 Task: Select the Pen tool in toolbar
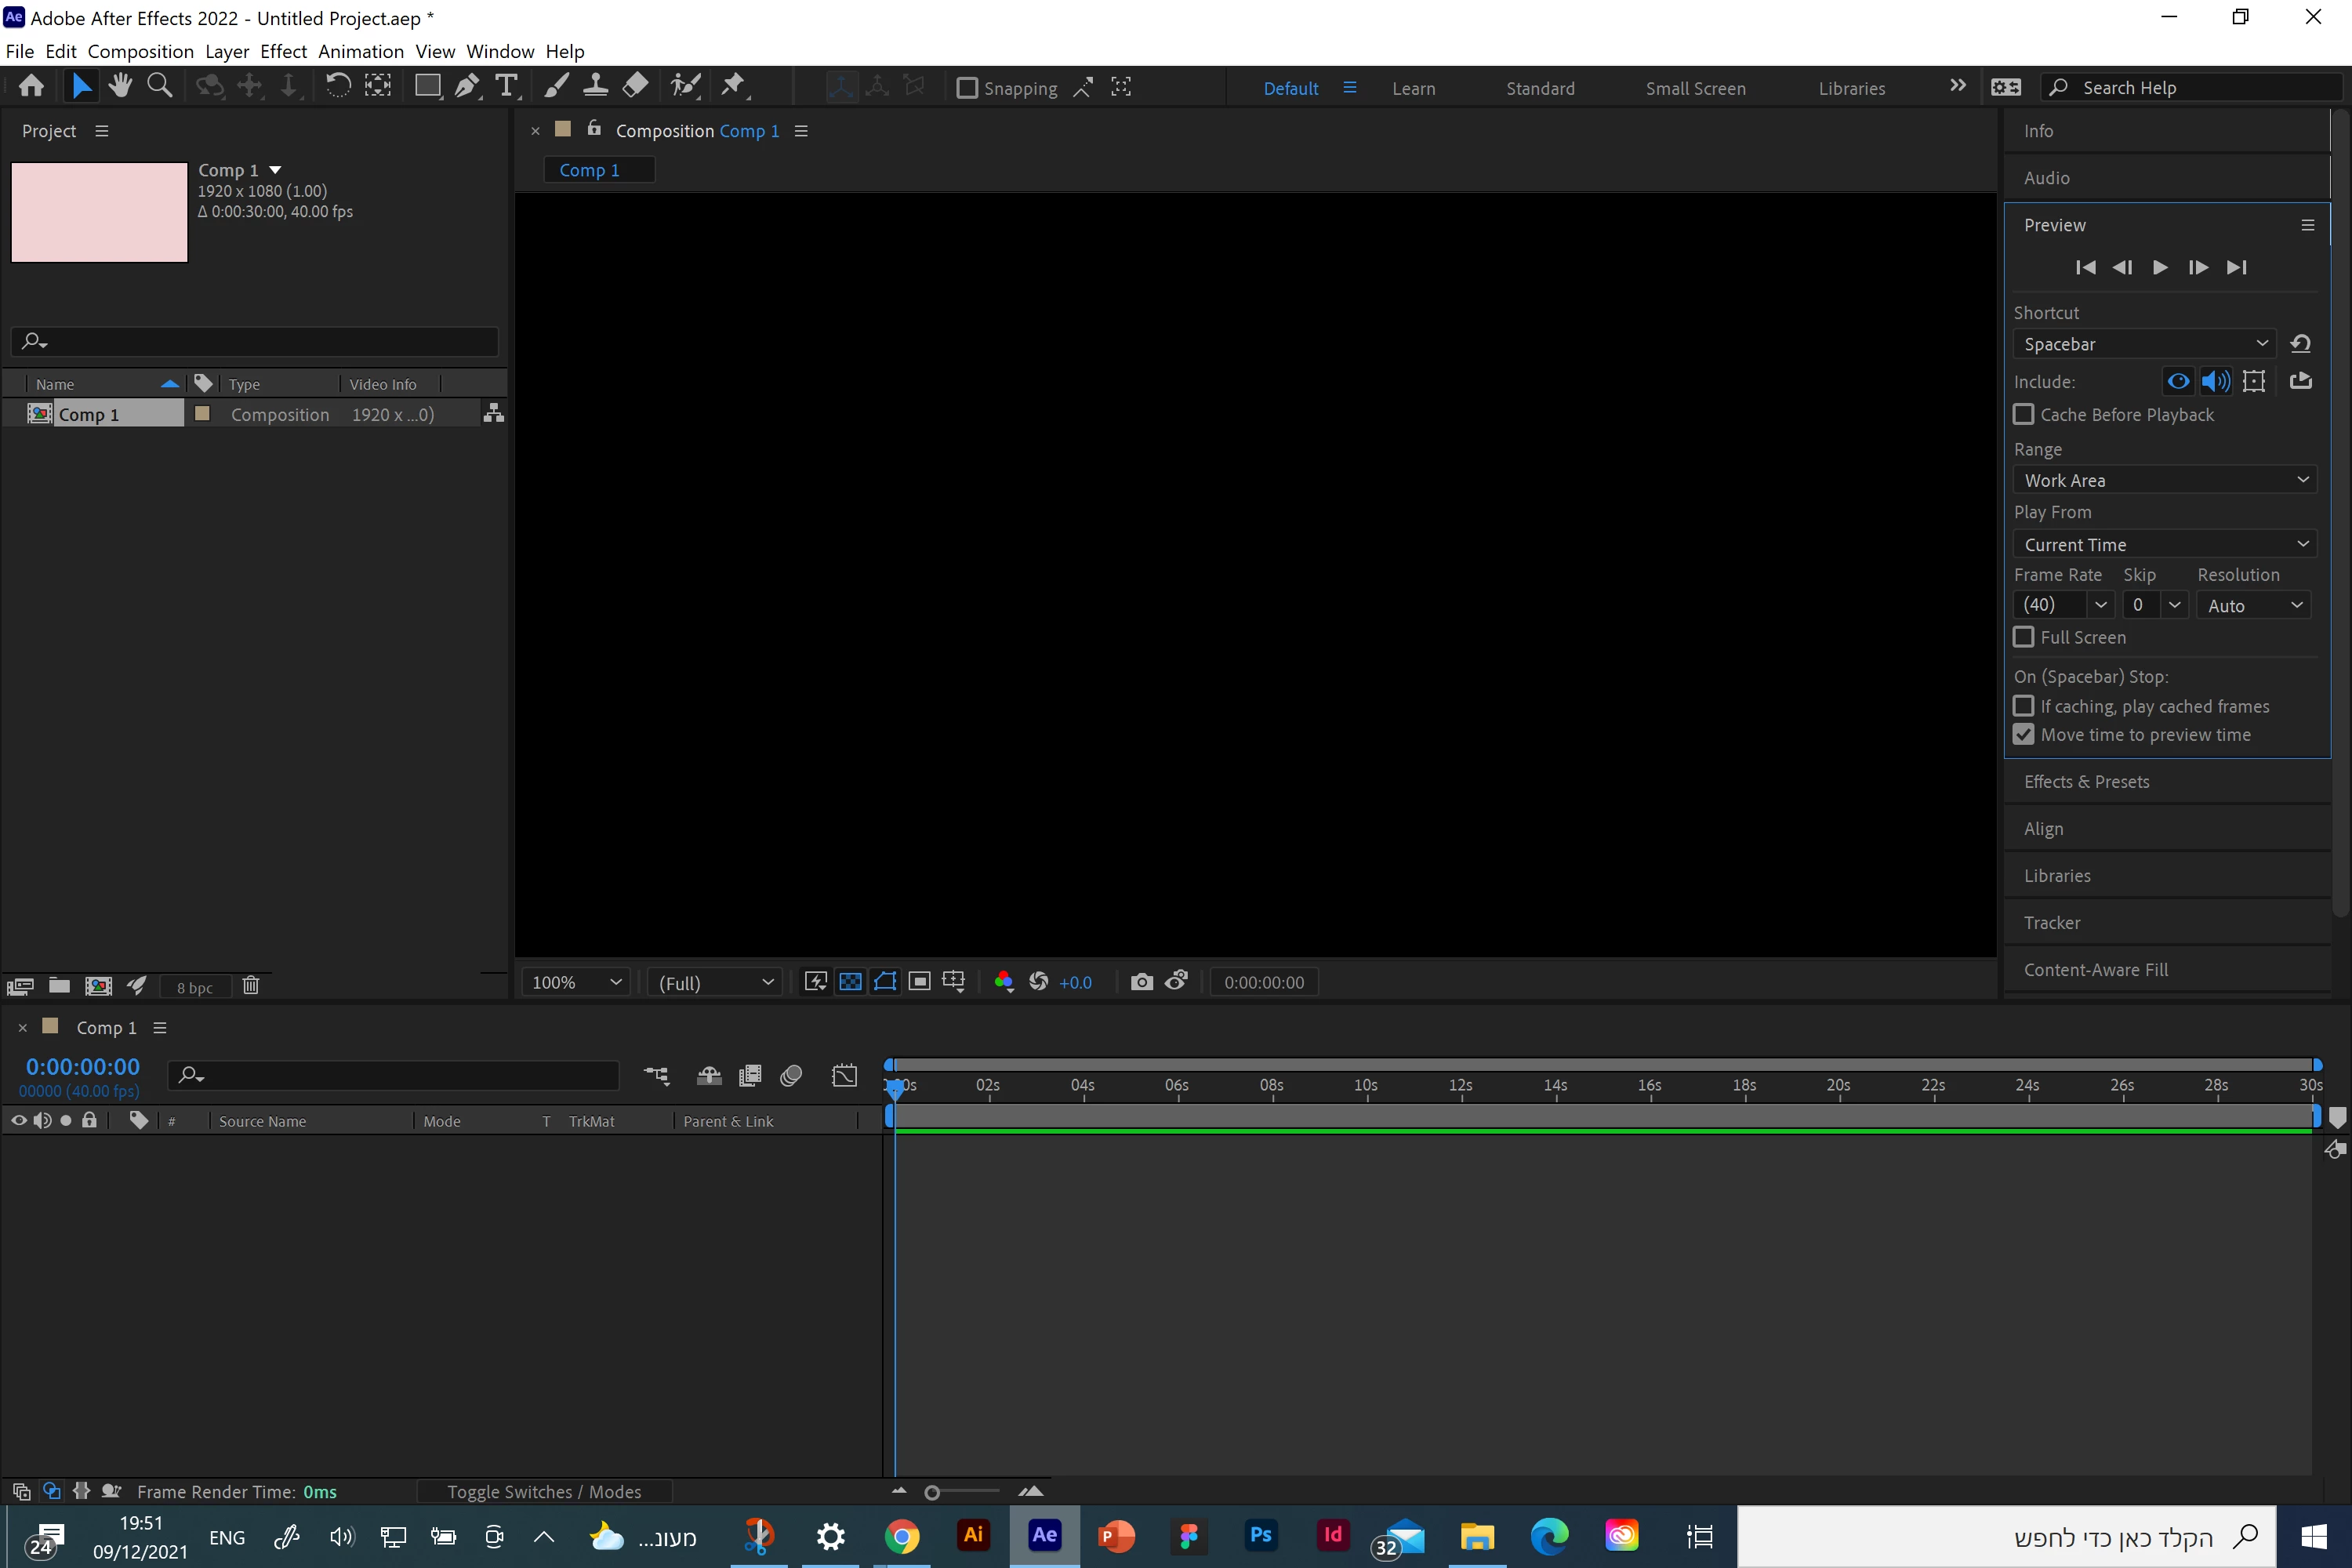[x=466, y=87]
